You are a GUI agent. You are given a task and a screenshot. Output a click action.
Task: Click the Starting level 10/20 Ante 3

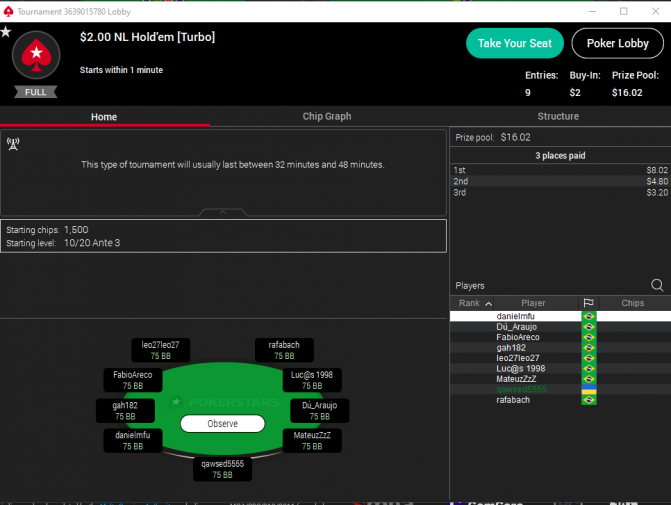[x=63, y=243]
